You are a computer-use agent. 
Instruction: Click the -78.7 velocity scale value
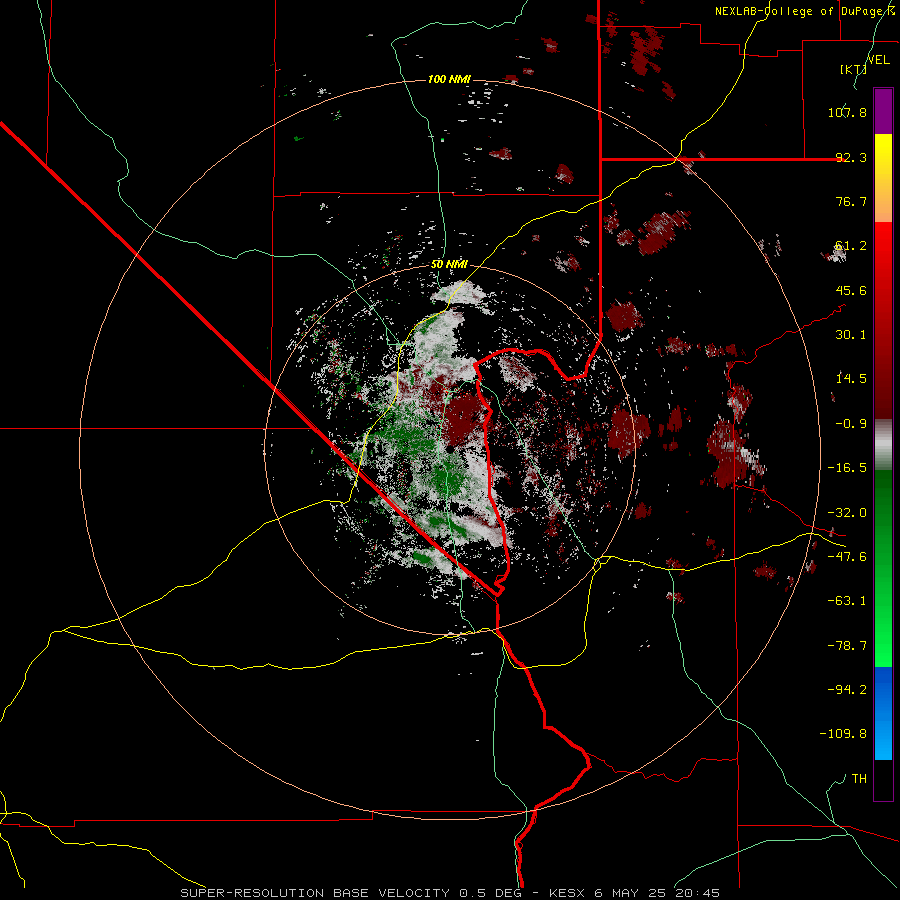point(847,646)
